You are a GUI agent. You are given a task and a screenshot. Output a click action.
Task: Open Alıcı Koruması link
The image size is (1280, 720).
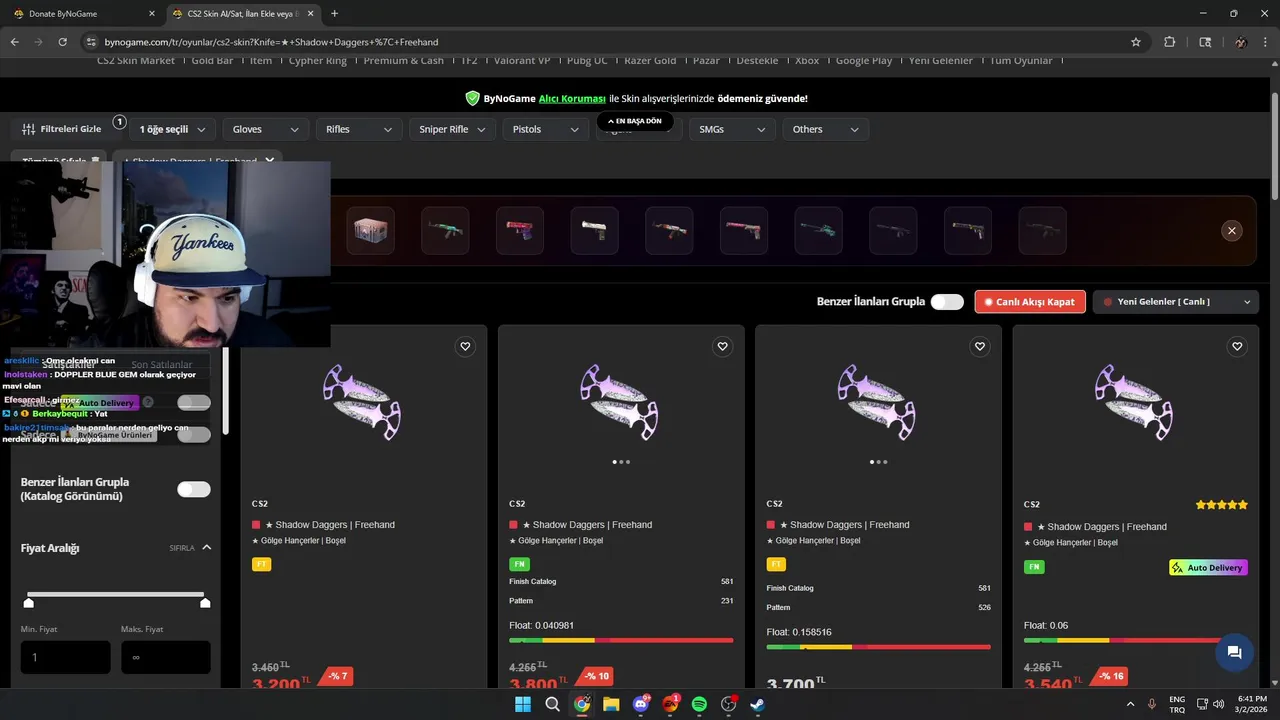click(x=572, y=99)
